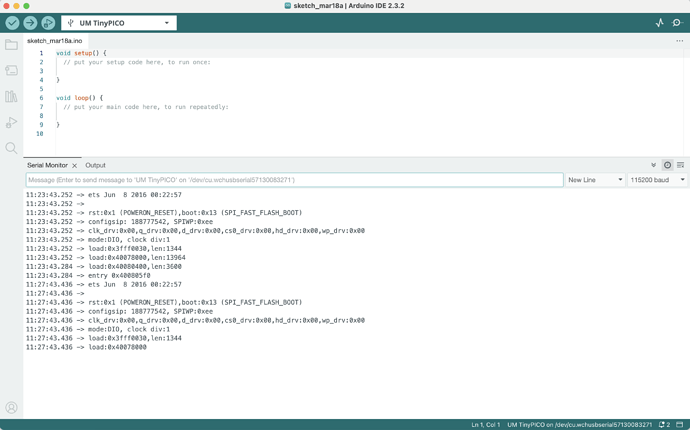Open the editor tab overflow ellipsis menu
690x430 pixels.
click(680, 40)
